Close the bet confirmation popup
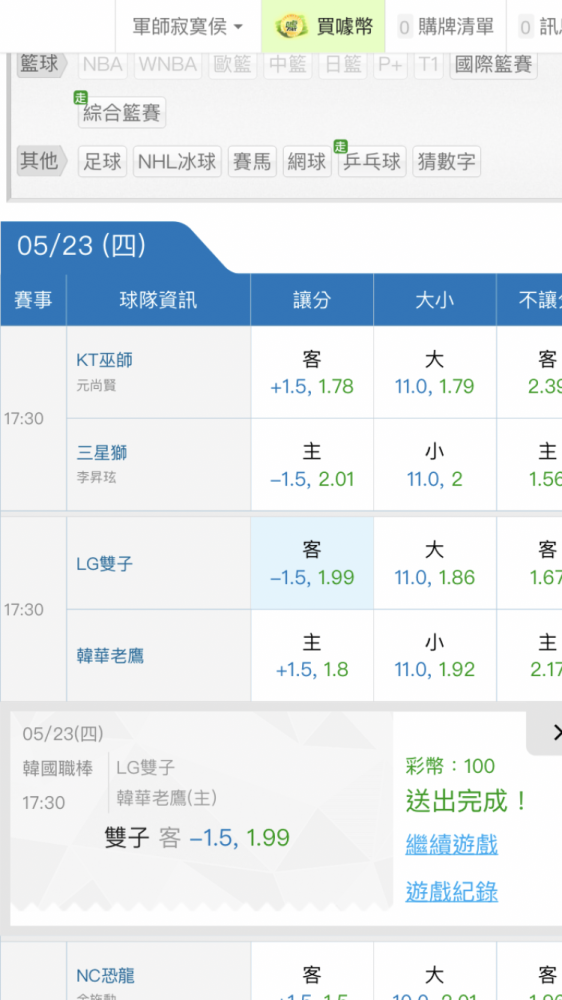The image size is (562, 1000). (552, 732)
